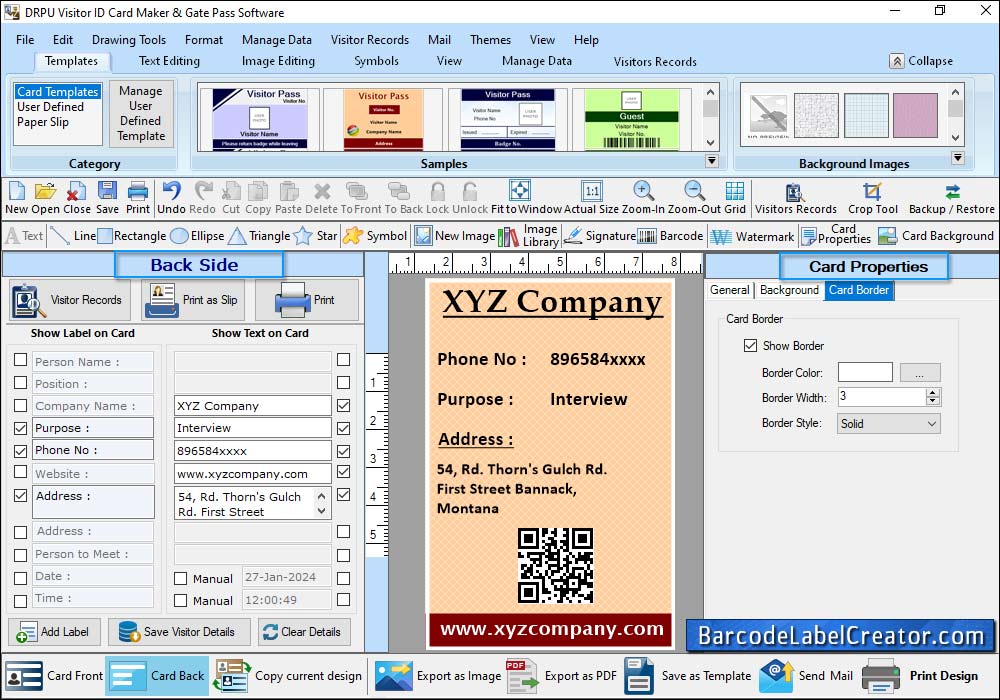This screenshot has height=700, width=1000.
Task: Select the orange Visitor Pass sample template
Action: 383,119
